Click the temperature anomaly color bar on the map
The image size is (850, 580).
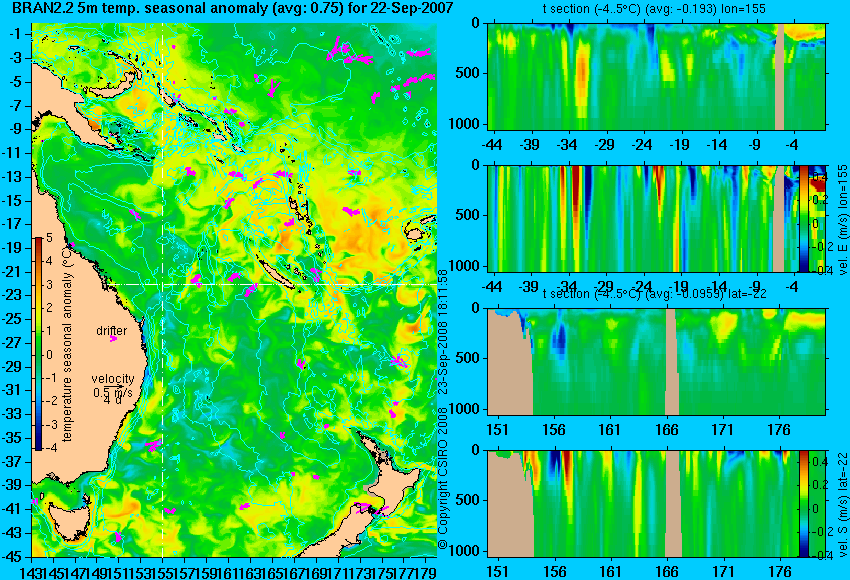coord(38,344)
